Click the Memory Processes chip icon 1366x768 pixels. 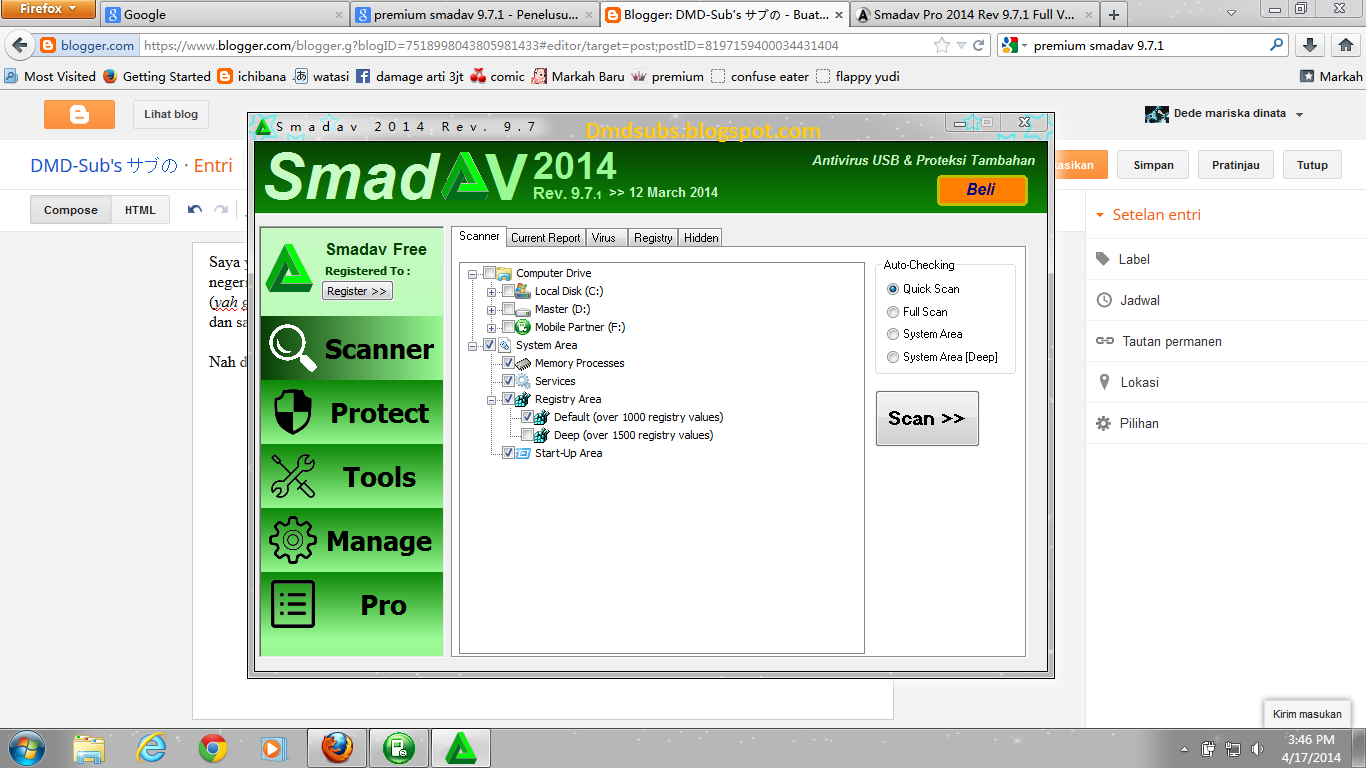tap(523, 363)
